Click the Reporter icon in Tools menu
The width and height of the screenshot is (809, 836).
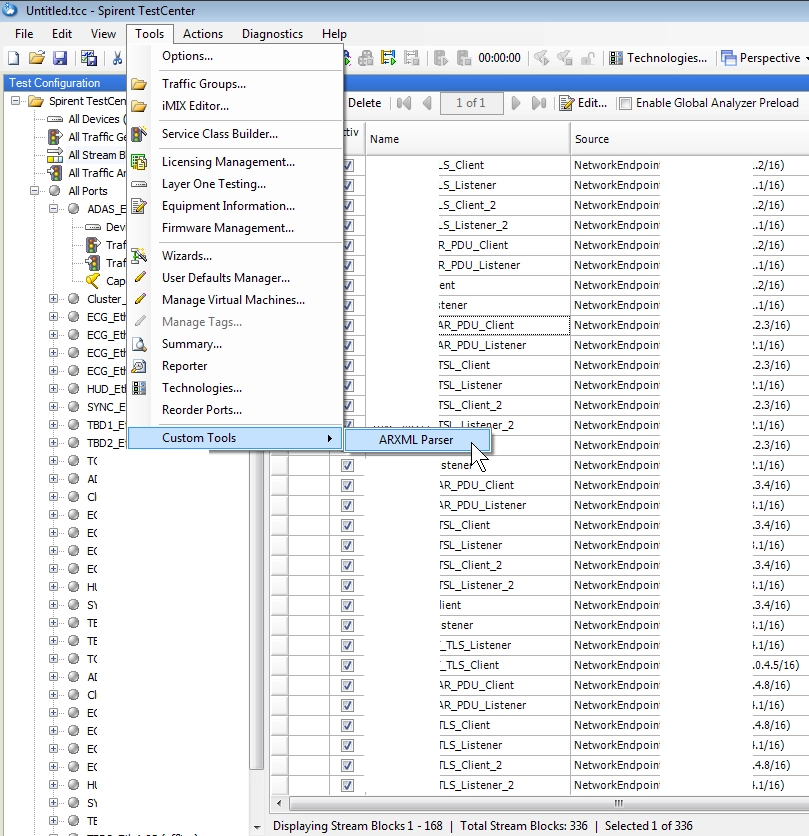tap(140, 366)
